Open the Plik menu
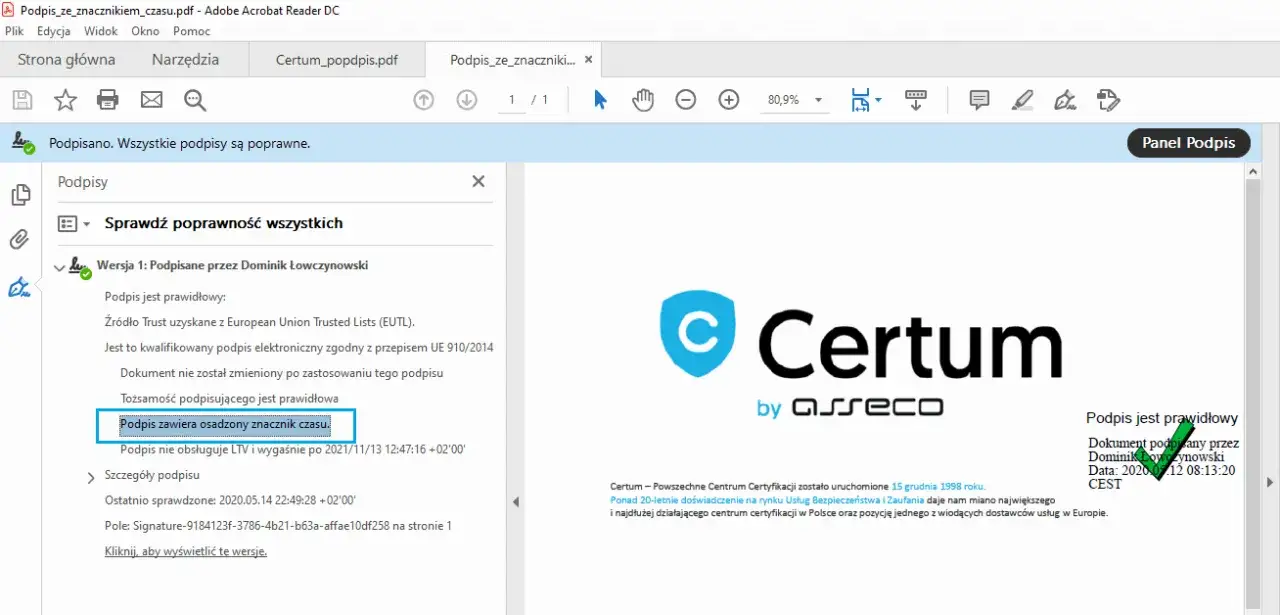 point(14,31)
